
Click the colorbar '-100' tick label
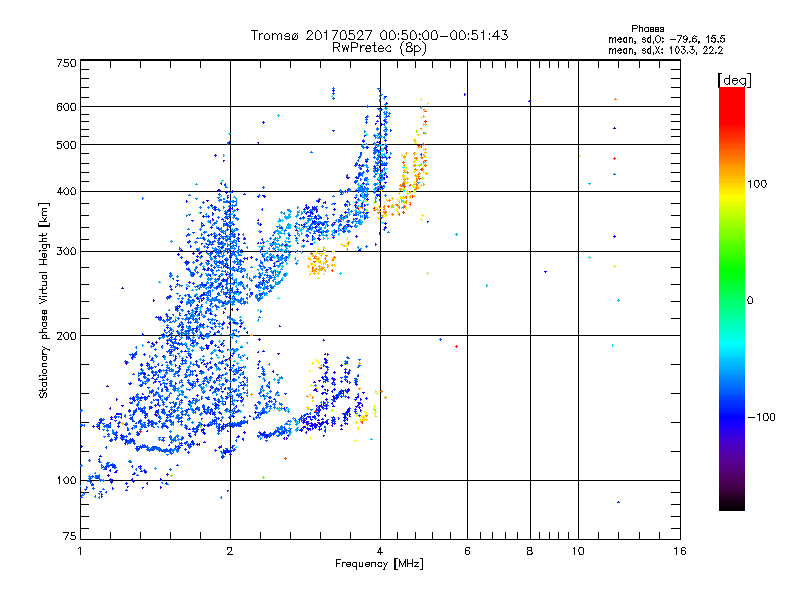[761, 417]
